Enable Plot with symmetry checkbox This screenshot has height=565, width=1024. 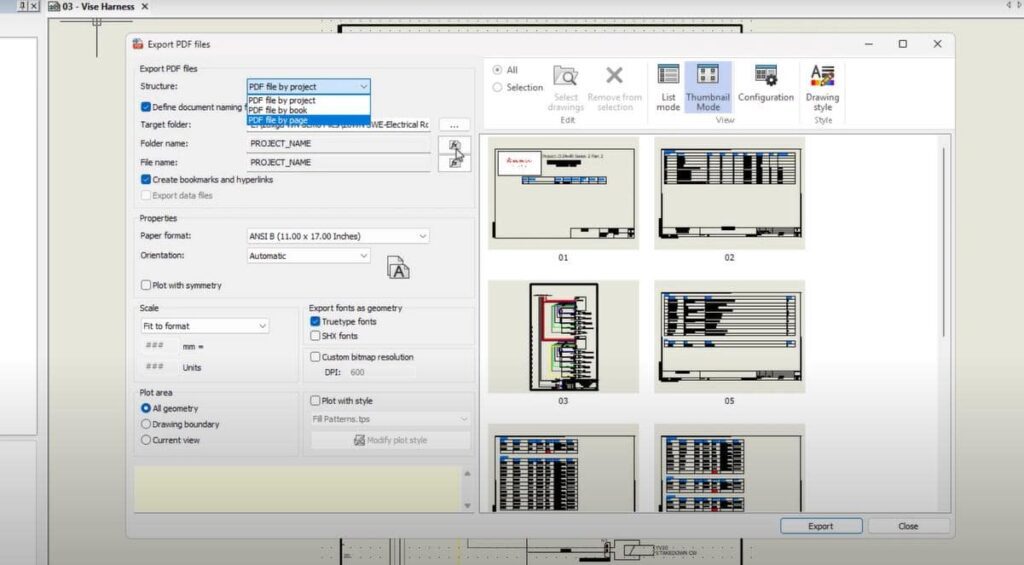point(146,285)
